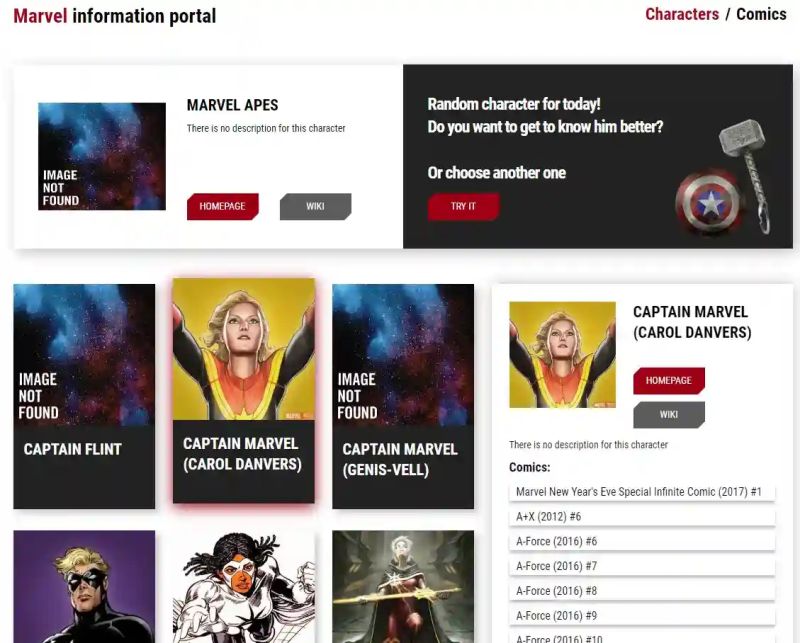The image size is (800, 643).
Task: Select the white-costumed spider heroine character card
Action: (x=244, y=586)
